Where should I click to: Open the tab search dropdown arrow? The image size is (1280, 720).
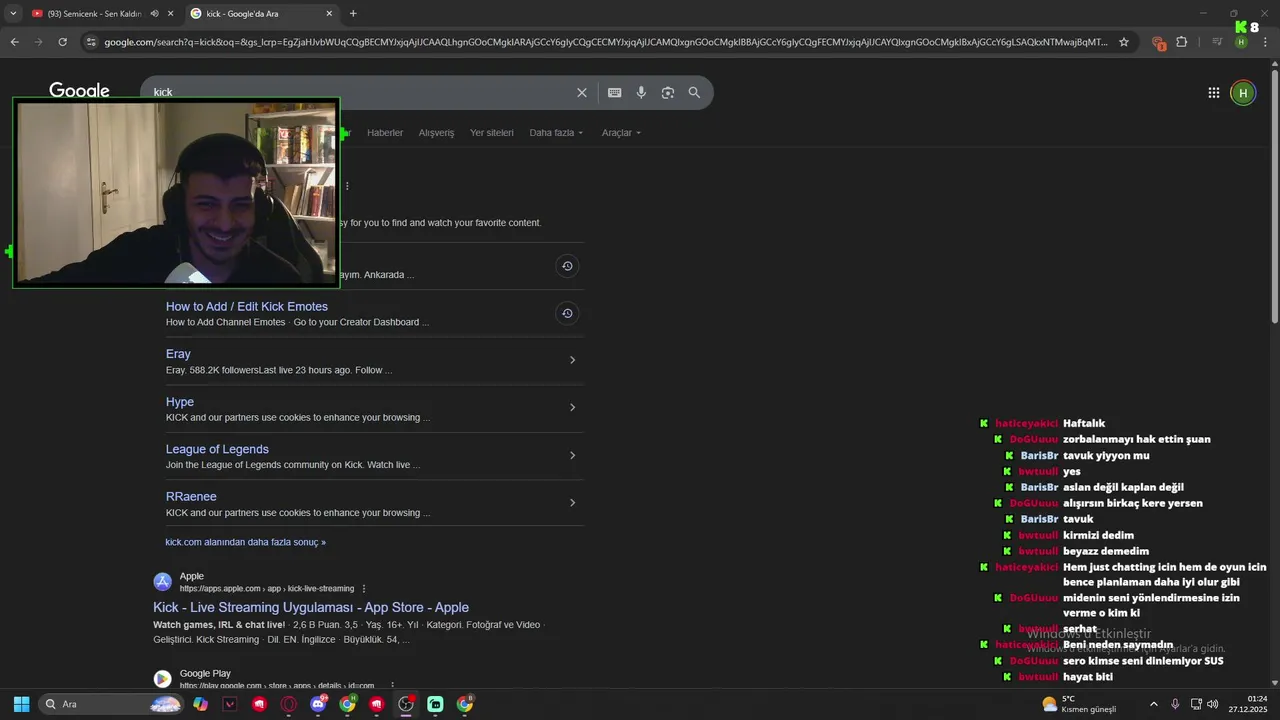tap(13, 14)
